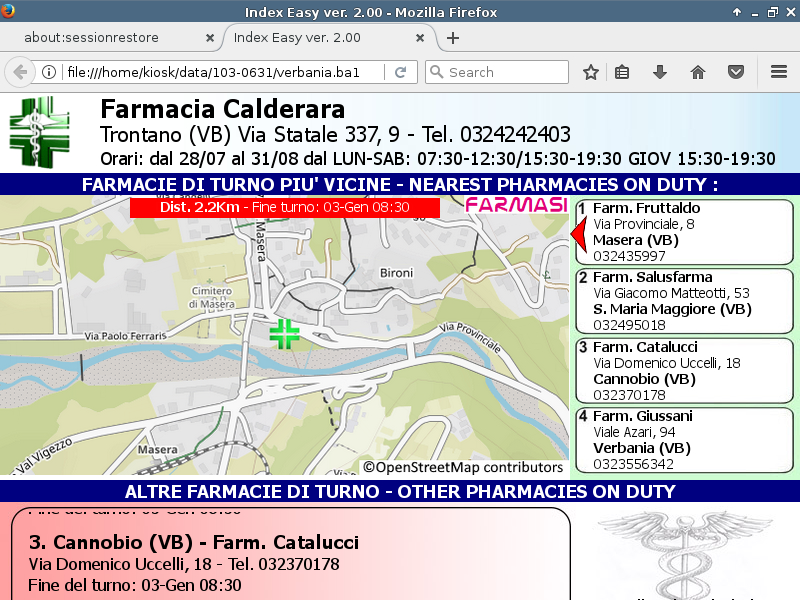Click the green cross marker on the map
This screenshot has height=600, width=800.
point(285,334)
